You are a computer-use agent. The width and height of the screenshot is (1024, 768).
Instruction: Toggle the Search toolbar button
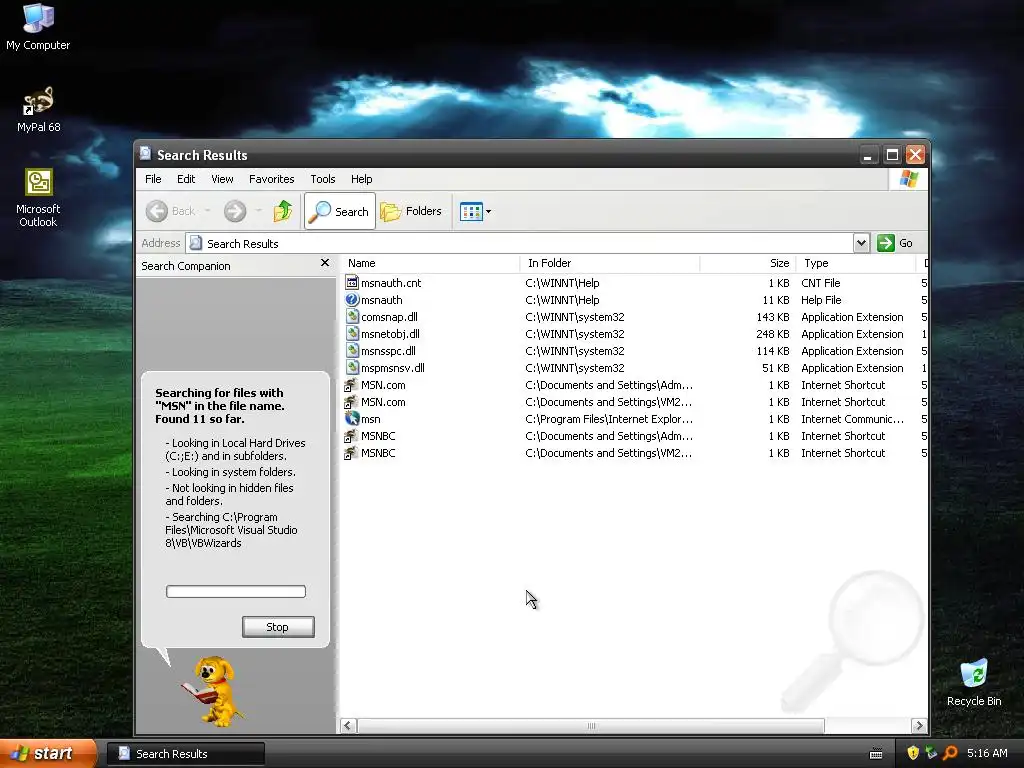340,211
